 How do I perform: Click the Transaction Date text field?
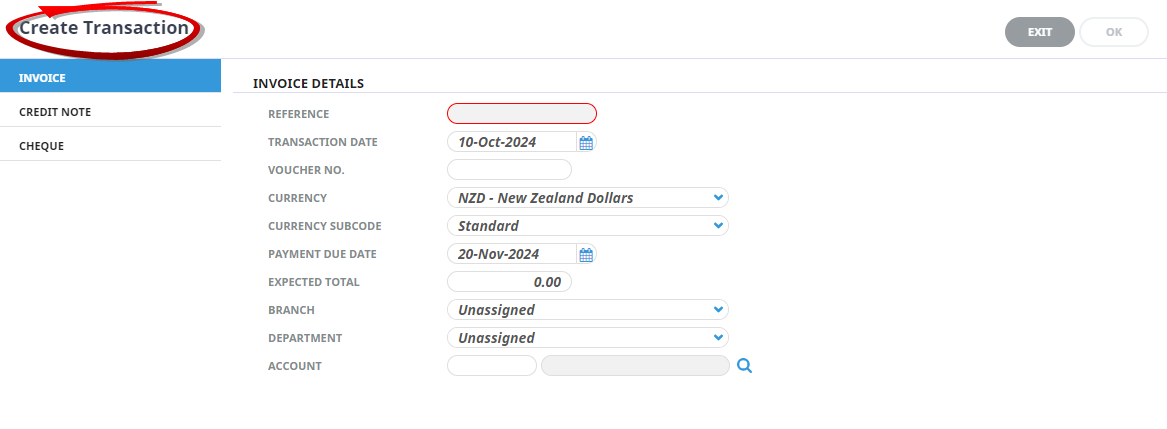(511, 142)
